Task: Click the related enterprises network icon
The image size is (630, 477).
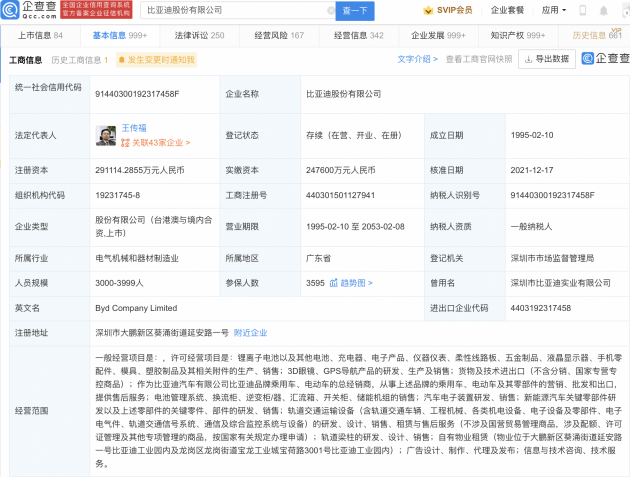Action: (125, 143)
